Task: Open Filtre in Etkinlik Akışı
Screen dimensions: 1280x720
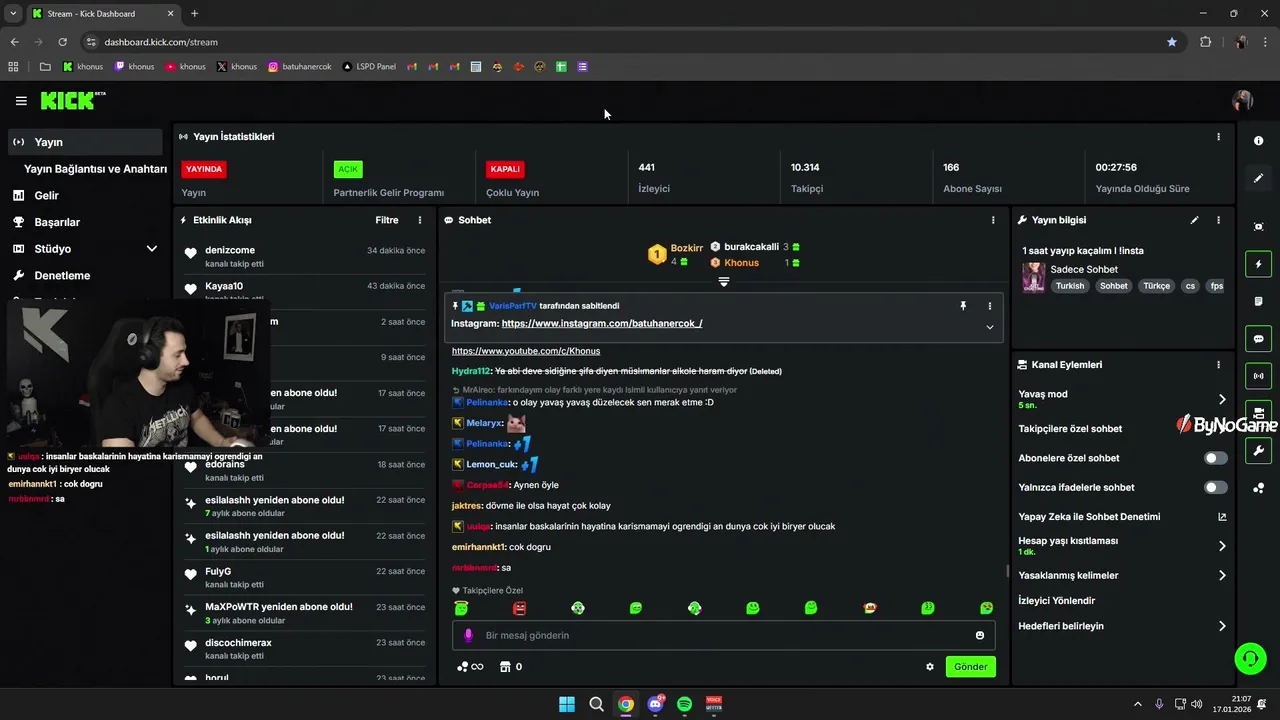Action: [x=387, y=220]
